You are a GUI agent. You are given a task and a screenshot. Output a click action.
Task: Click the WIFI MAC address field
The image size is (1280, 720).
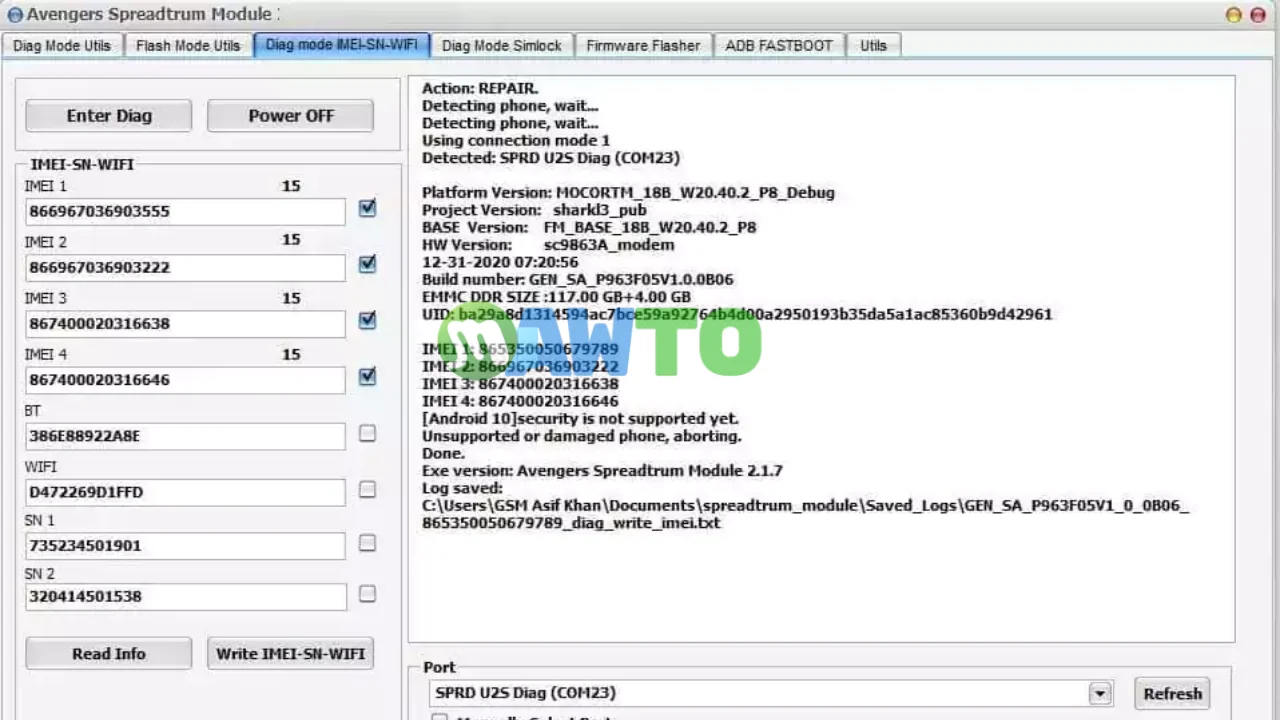click(186, 492)
